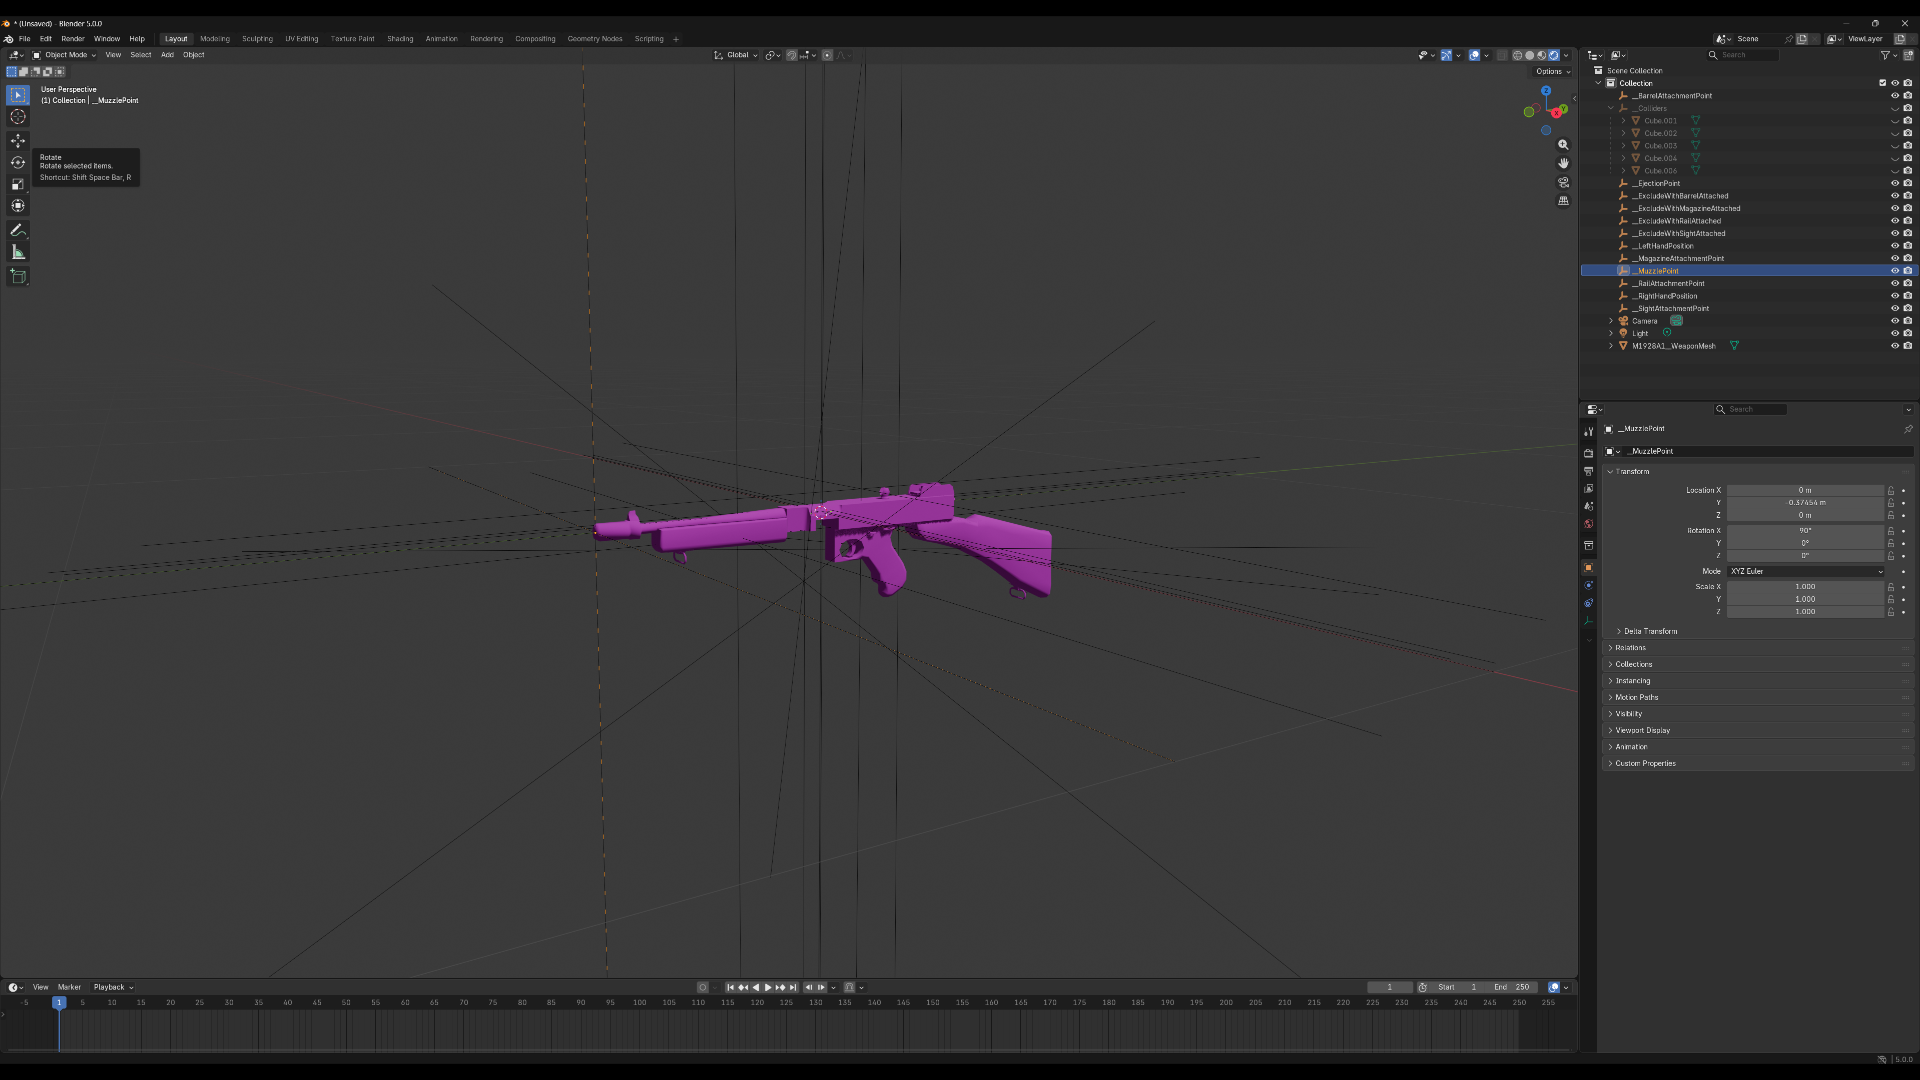
Task: Hide __EjectionPoint with its eye icon
Action: pyautogui.click(x=1894, y=183)
